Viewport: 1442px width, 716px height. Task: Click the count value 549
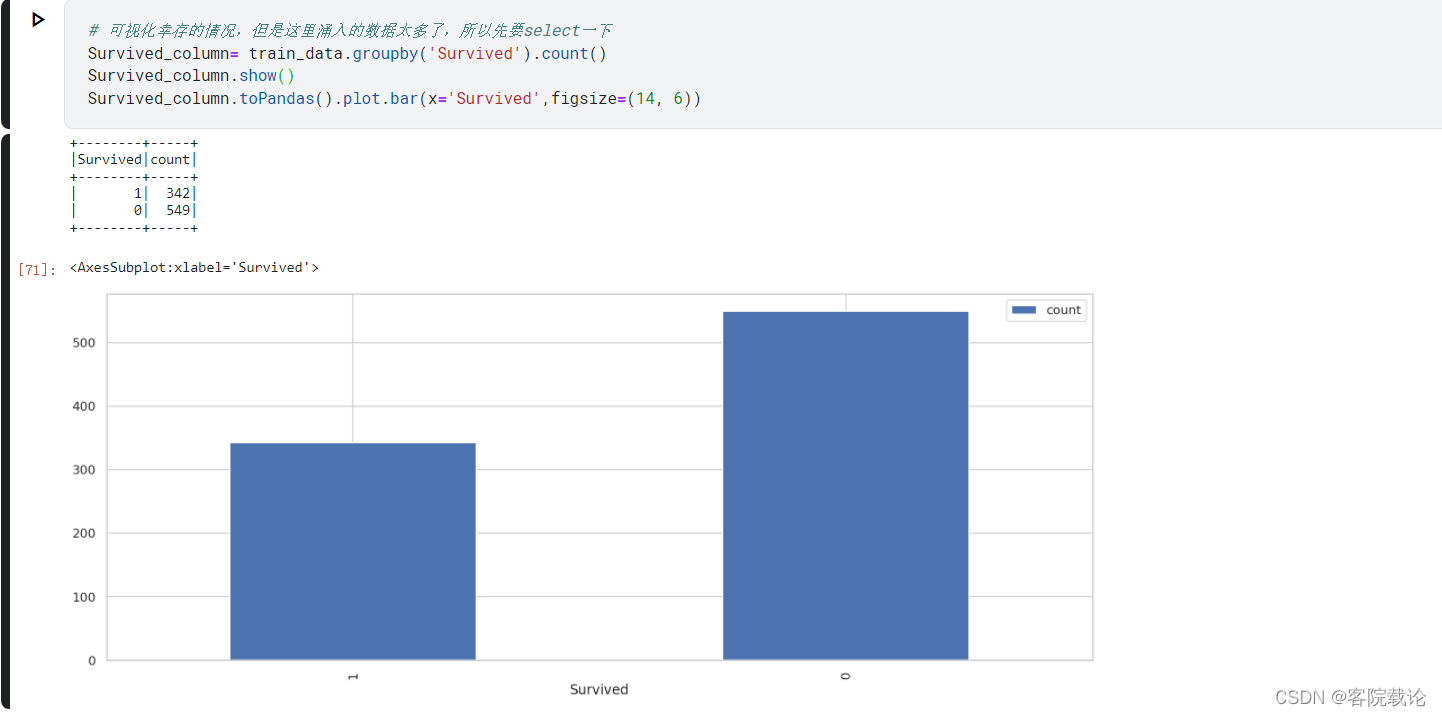(x=178, y=211)
